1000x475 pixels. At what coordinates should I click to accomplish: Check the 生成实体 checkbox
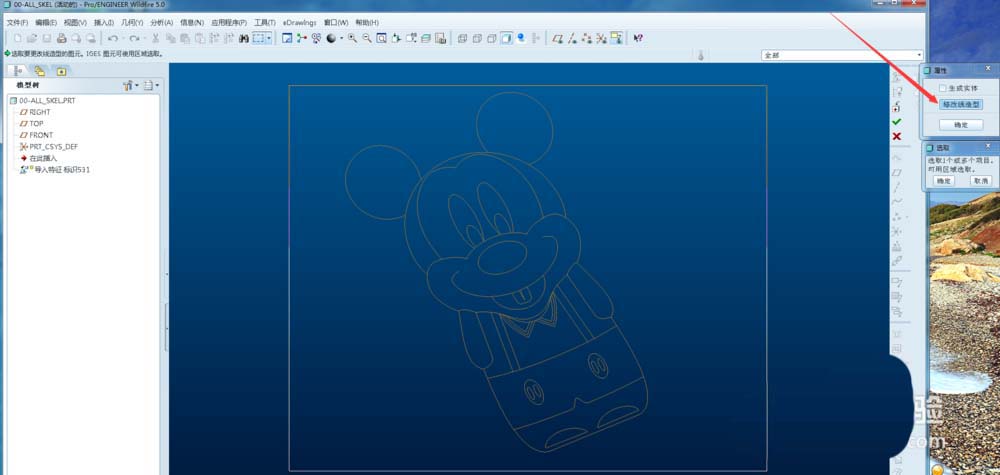point(943,88)
